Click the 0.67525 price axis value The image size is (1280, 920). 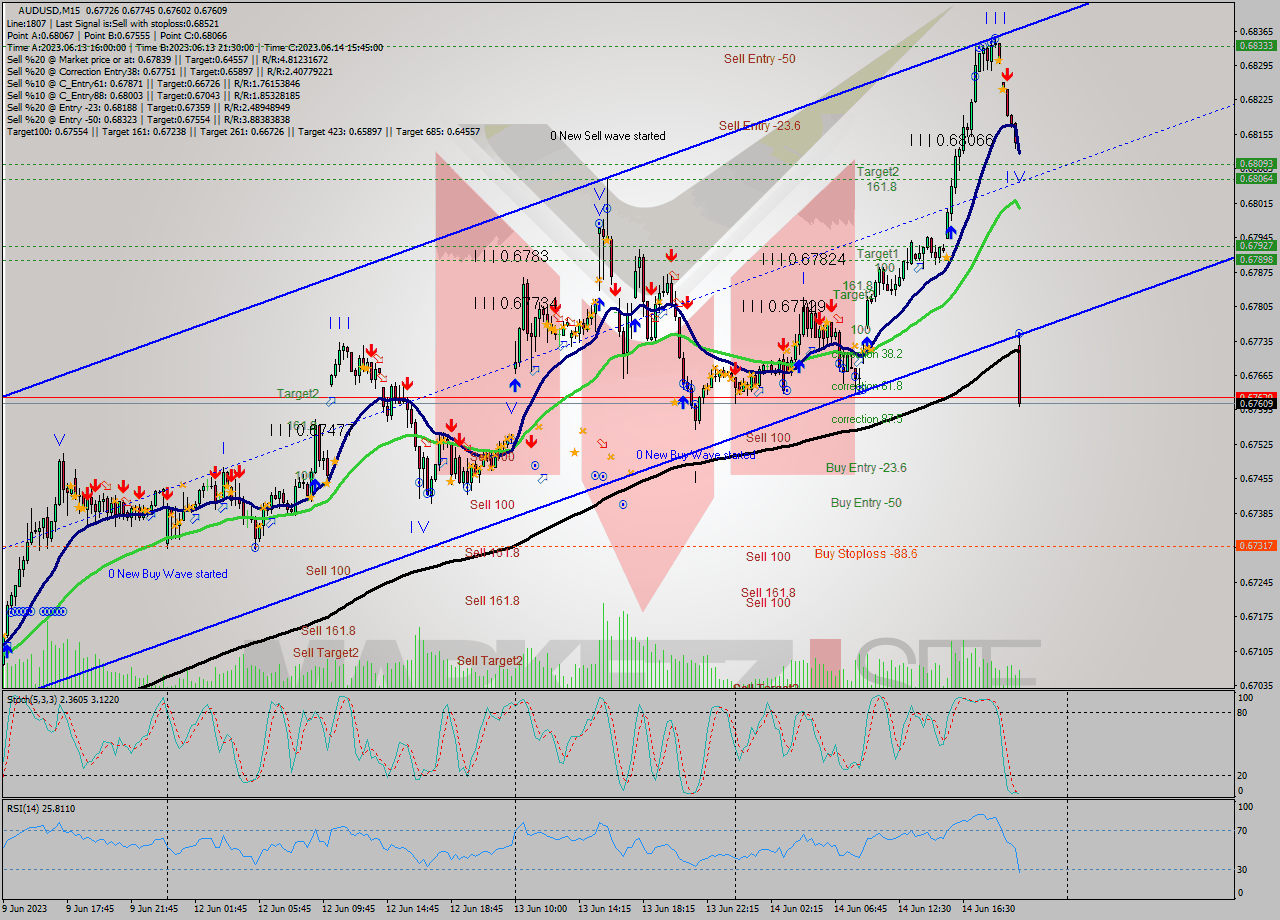pos(1258,444)
